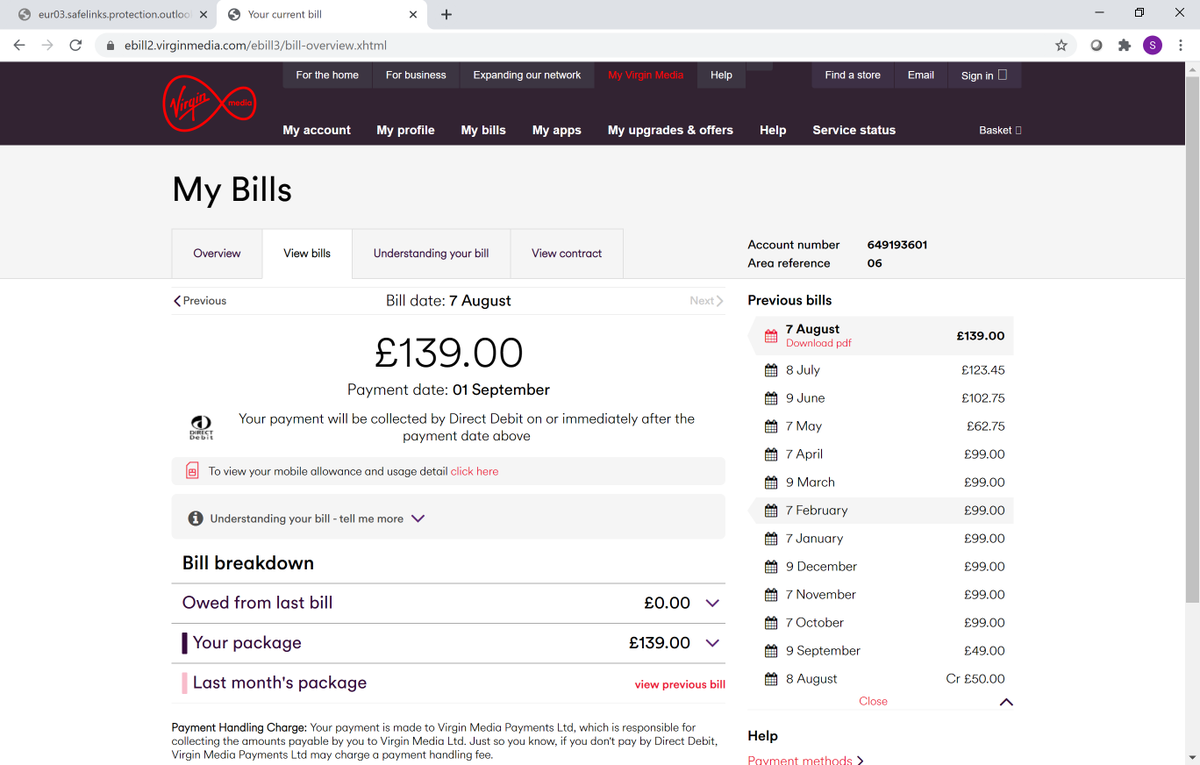This screenshot has width=1200, height=765.
Task: Open the Chrome three-dot menu
Action: [x=1181, y=45]
